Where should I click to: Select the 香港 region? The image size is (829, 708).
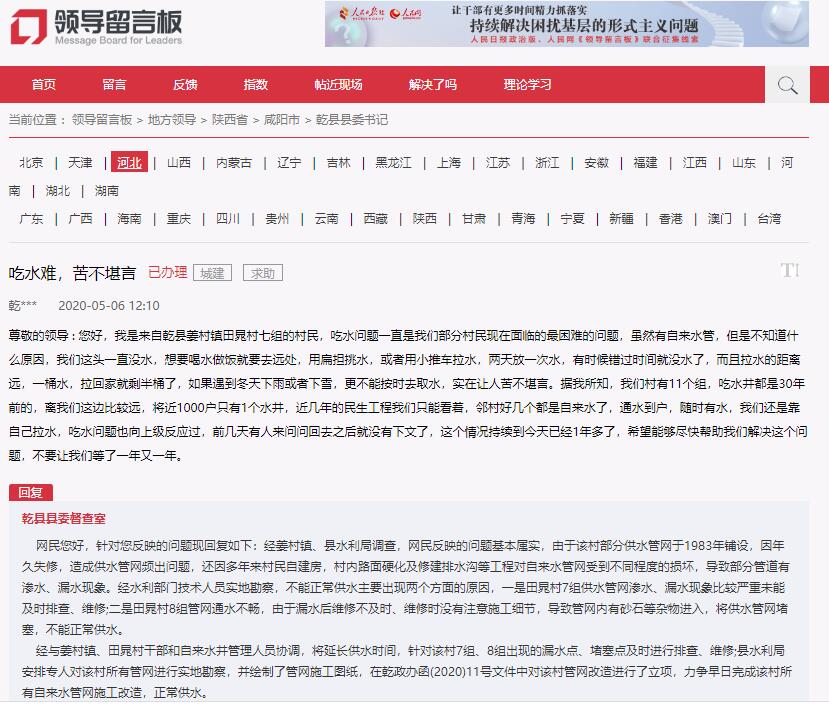pyautogui.click(x=670, y=218)
